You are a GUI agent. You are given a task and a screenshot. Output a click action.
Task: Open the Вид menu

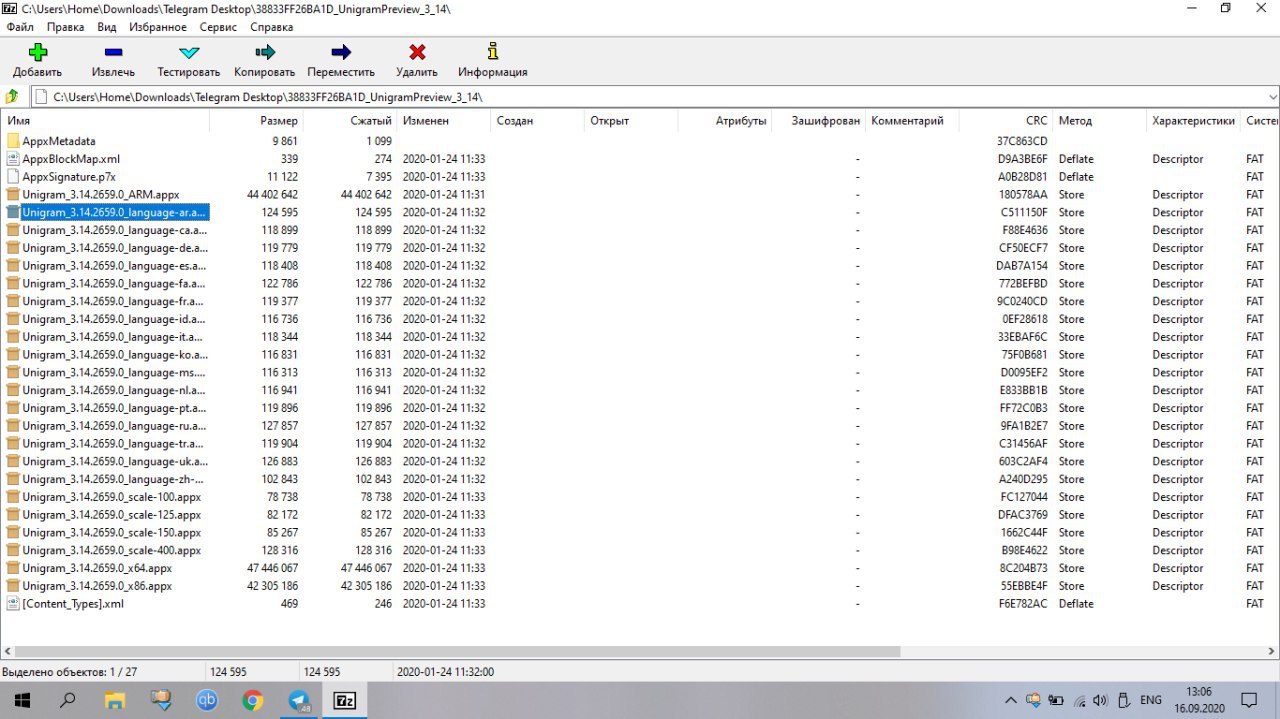point(107,27)
